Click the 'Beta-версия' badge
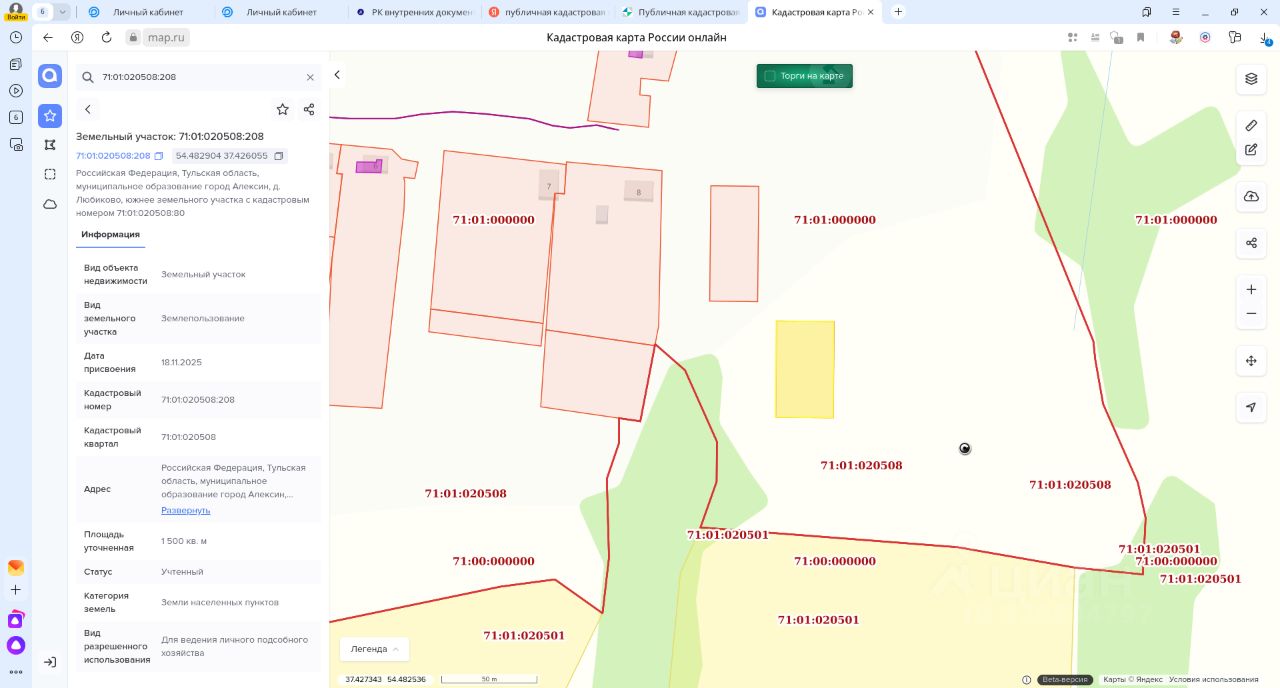This screenshot has height=688, width=1280. pyautogui.click(x=1065, y=680)
